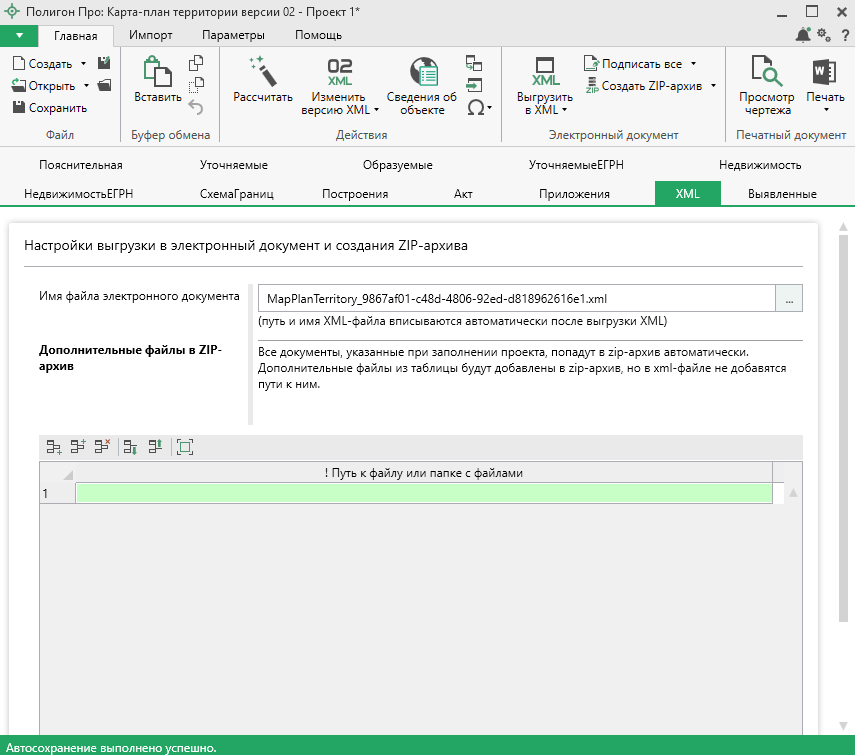This screenshot has height=755, width=855.
Task: Open the СхемаГраниц section tab
Action: click(236, 194)
